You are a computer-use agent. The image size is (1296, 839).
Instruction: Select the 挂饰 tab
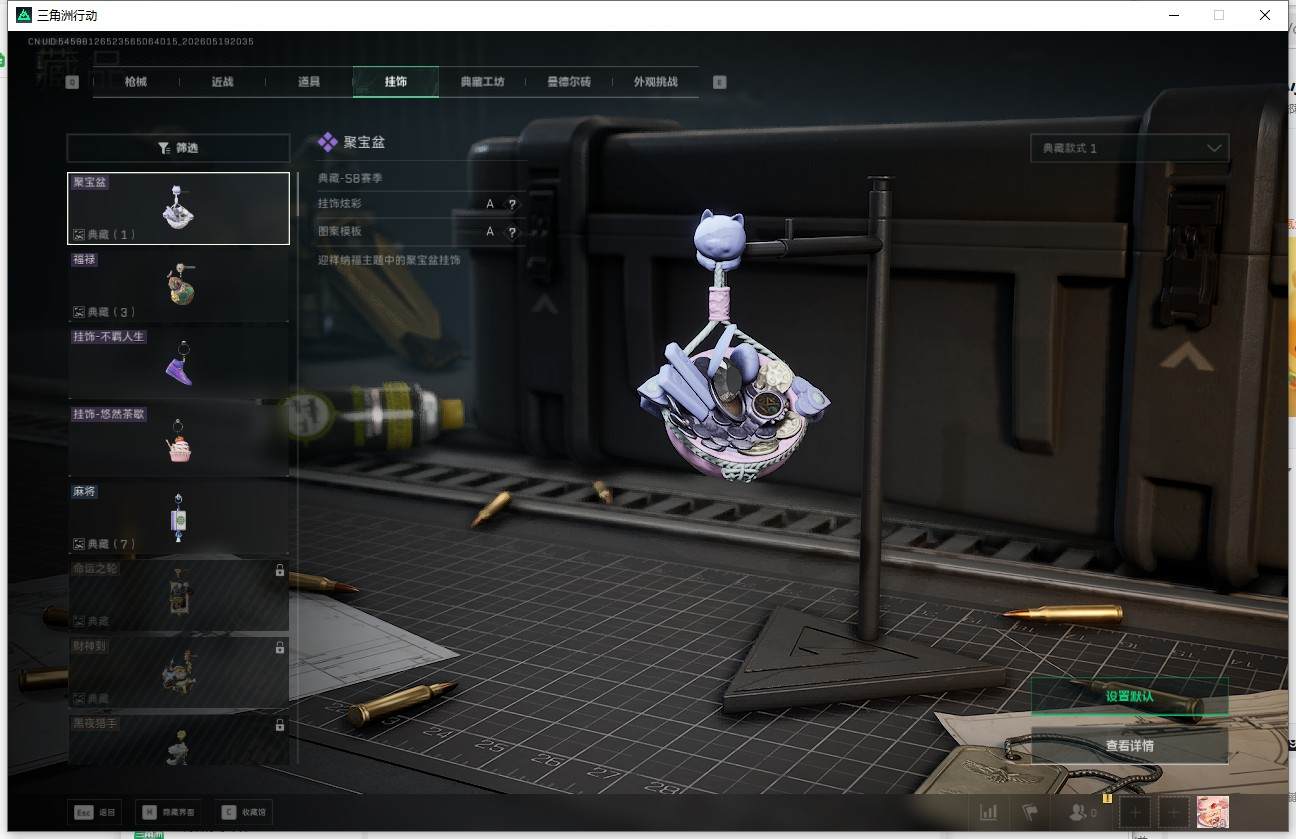396,82
